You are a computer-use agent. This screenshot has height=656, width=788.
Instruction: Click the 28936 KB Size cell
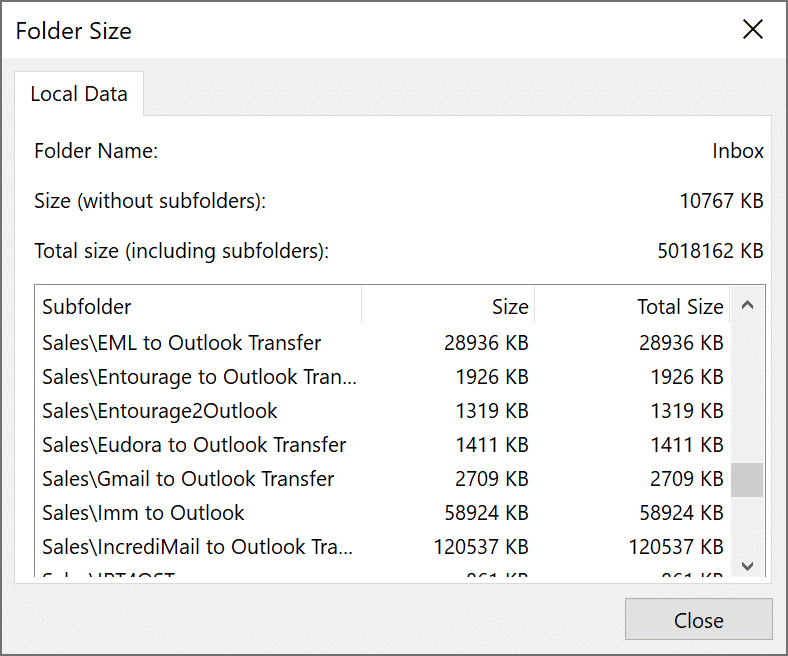[486, 343]
